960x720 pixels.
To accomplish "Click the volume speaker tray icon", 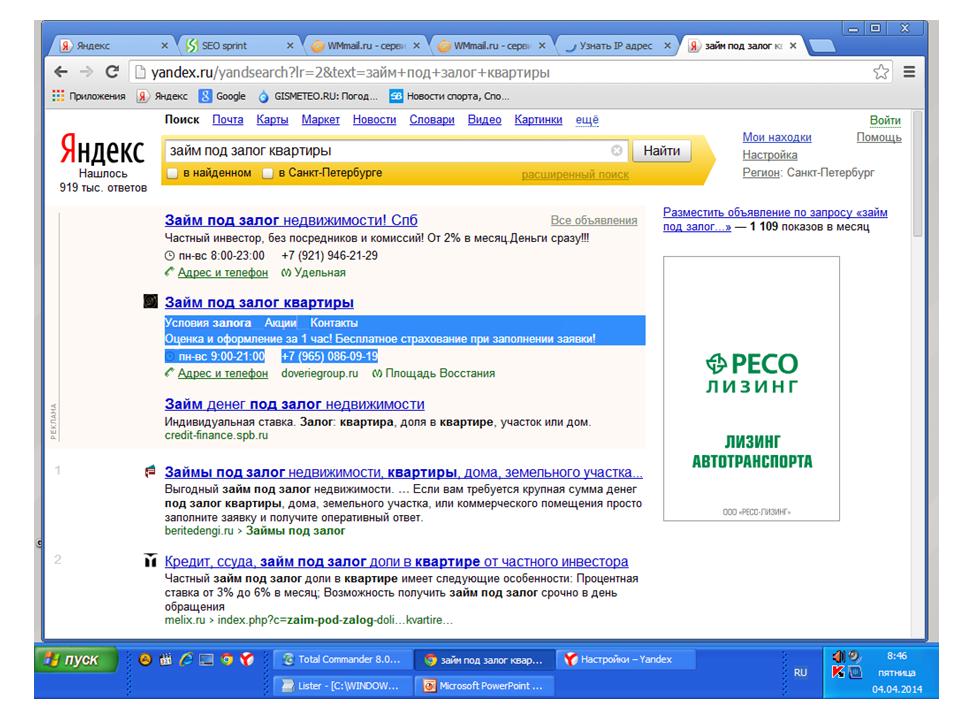I will click(x=838, y=656).
